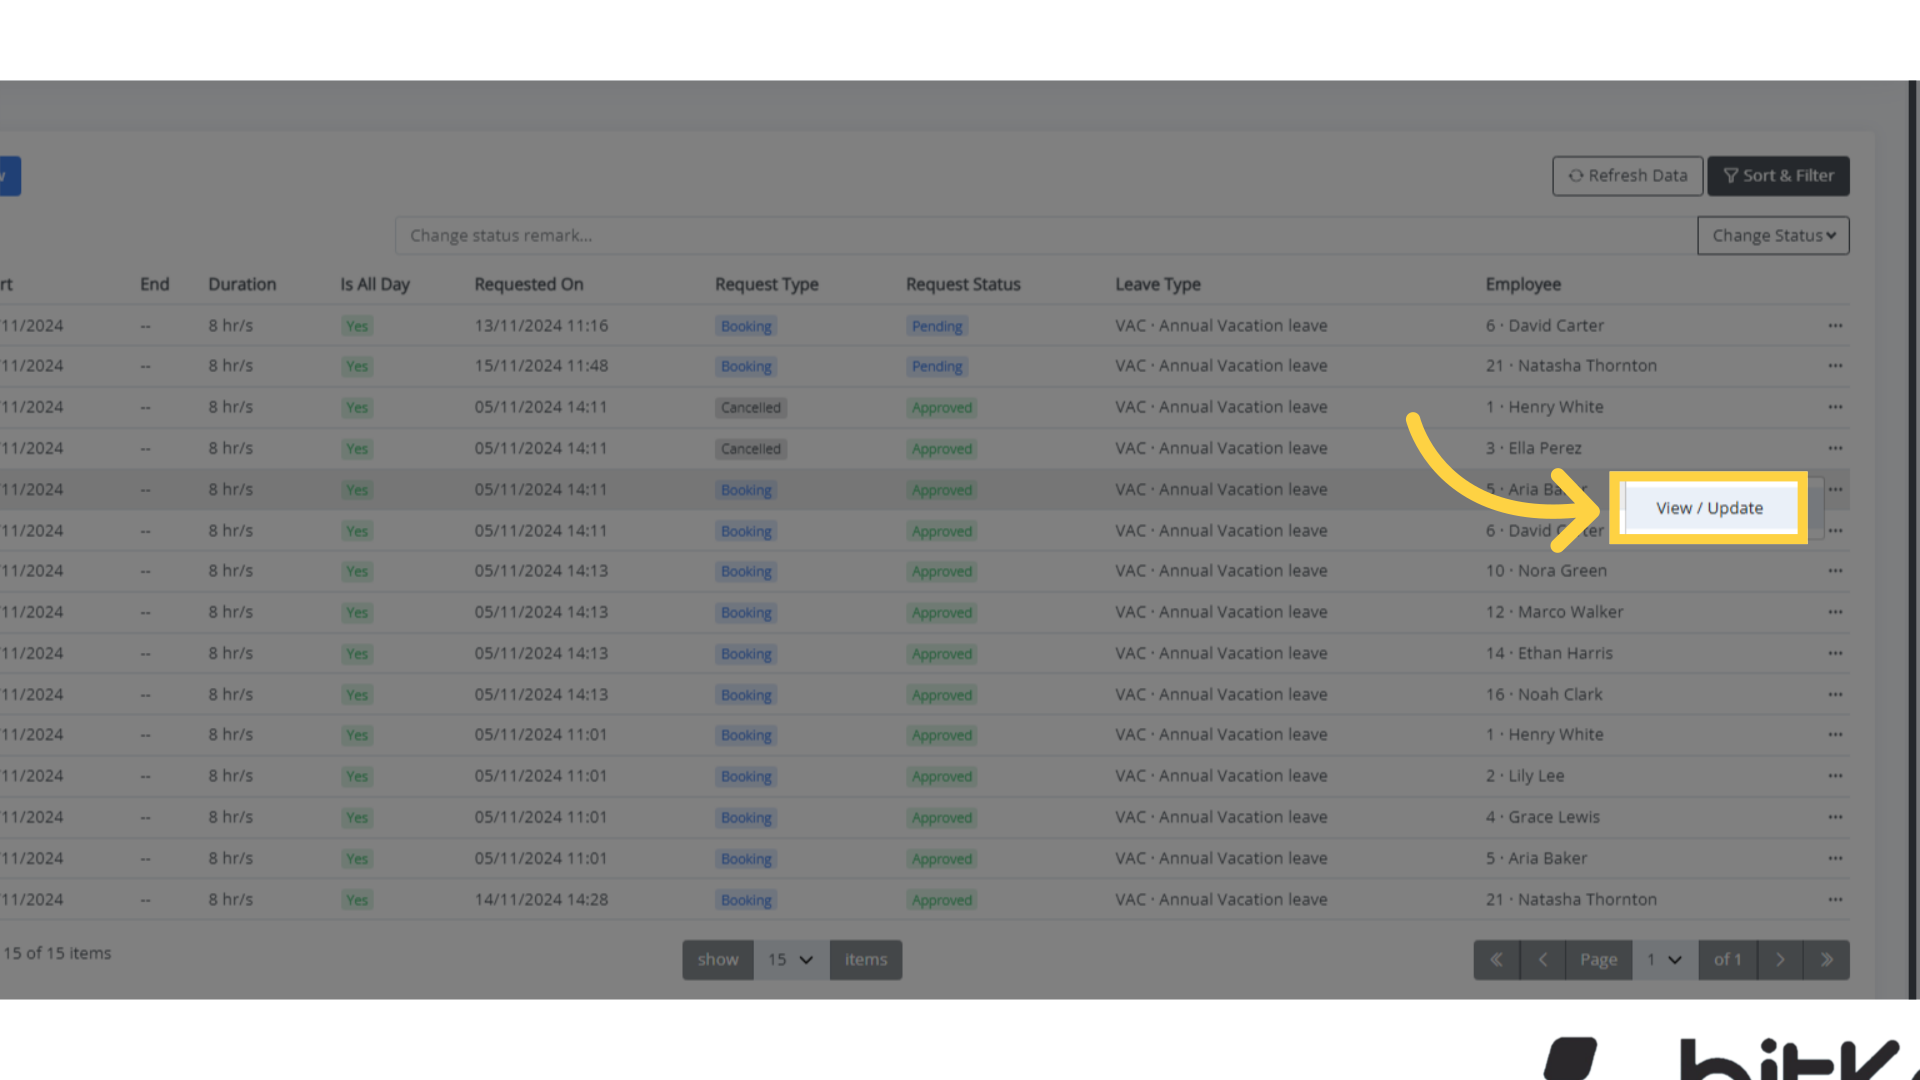Screen dimensions: 1920x1080
Task: Click the actions icon on Henry White's cancelled row
Action: (x=1836, y=407)
